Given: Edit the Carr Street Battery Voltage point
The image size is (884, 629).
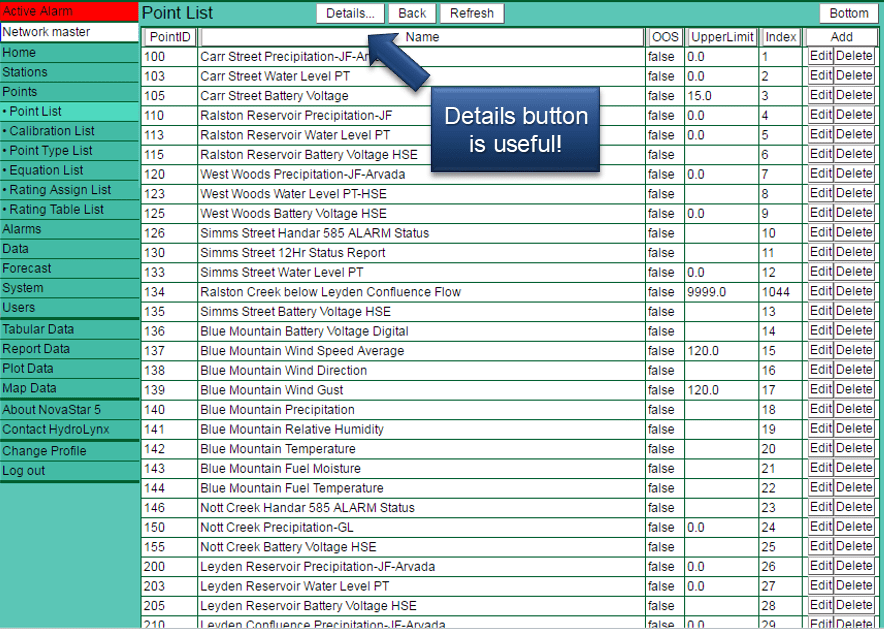Looking at the screenshot, I should [x=820, y=95].
